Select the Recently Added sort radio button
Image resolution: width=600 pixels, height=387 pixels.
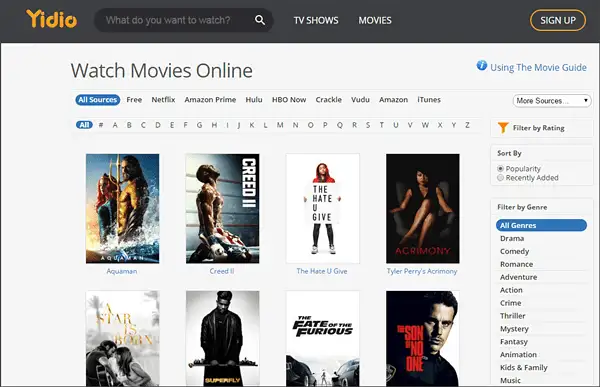(500, 178)
